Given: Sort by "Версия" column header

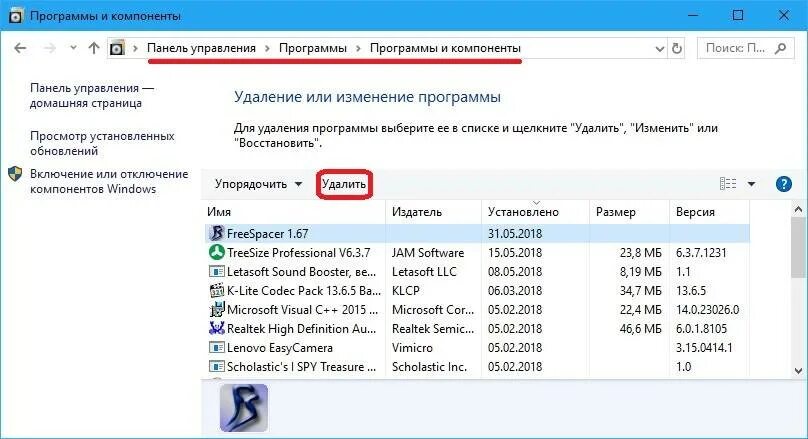Looking at the screenshot, I should click(x=710, y=212).
